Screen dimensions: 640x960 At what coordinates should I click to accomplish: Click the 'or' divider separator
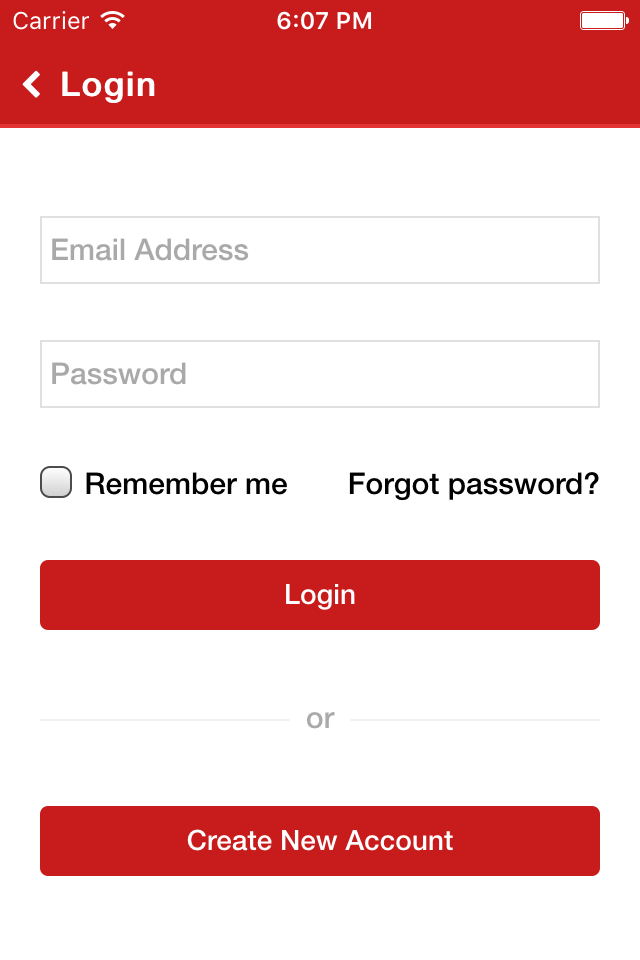[320, 719]
